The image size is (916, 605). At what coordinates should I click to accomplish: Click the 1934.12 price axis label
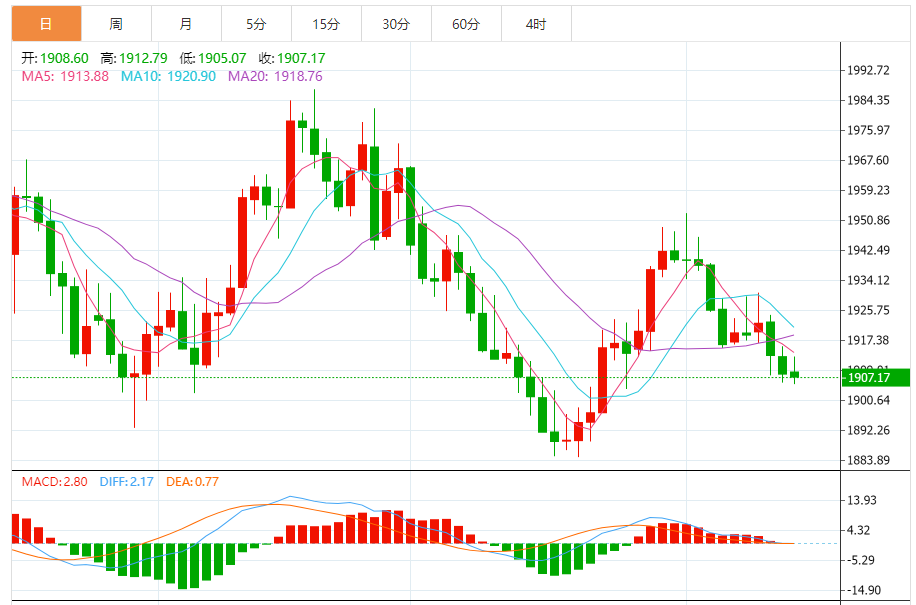868,280
